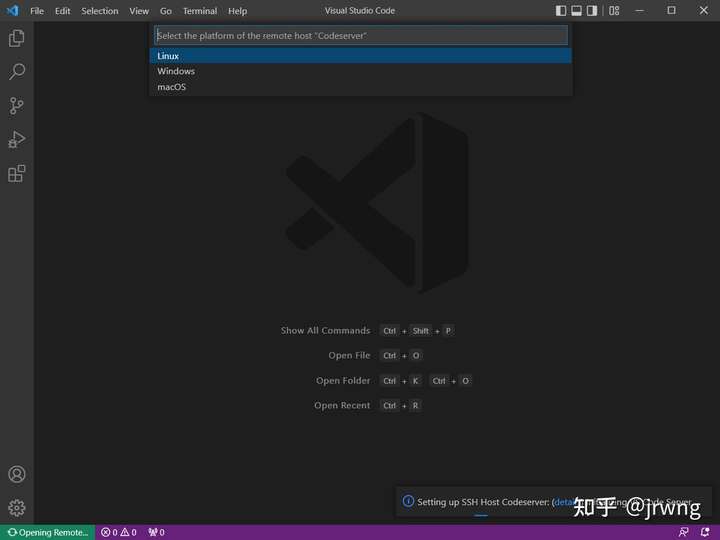This screenshot has height=540, width=720.
Task: Open the Edit menu
Action: click(62, 11)
